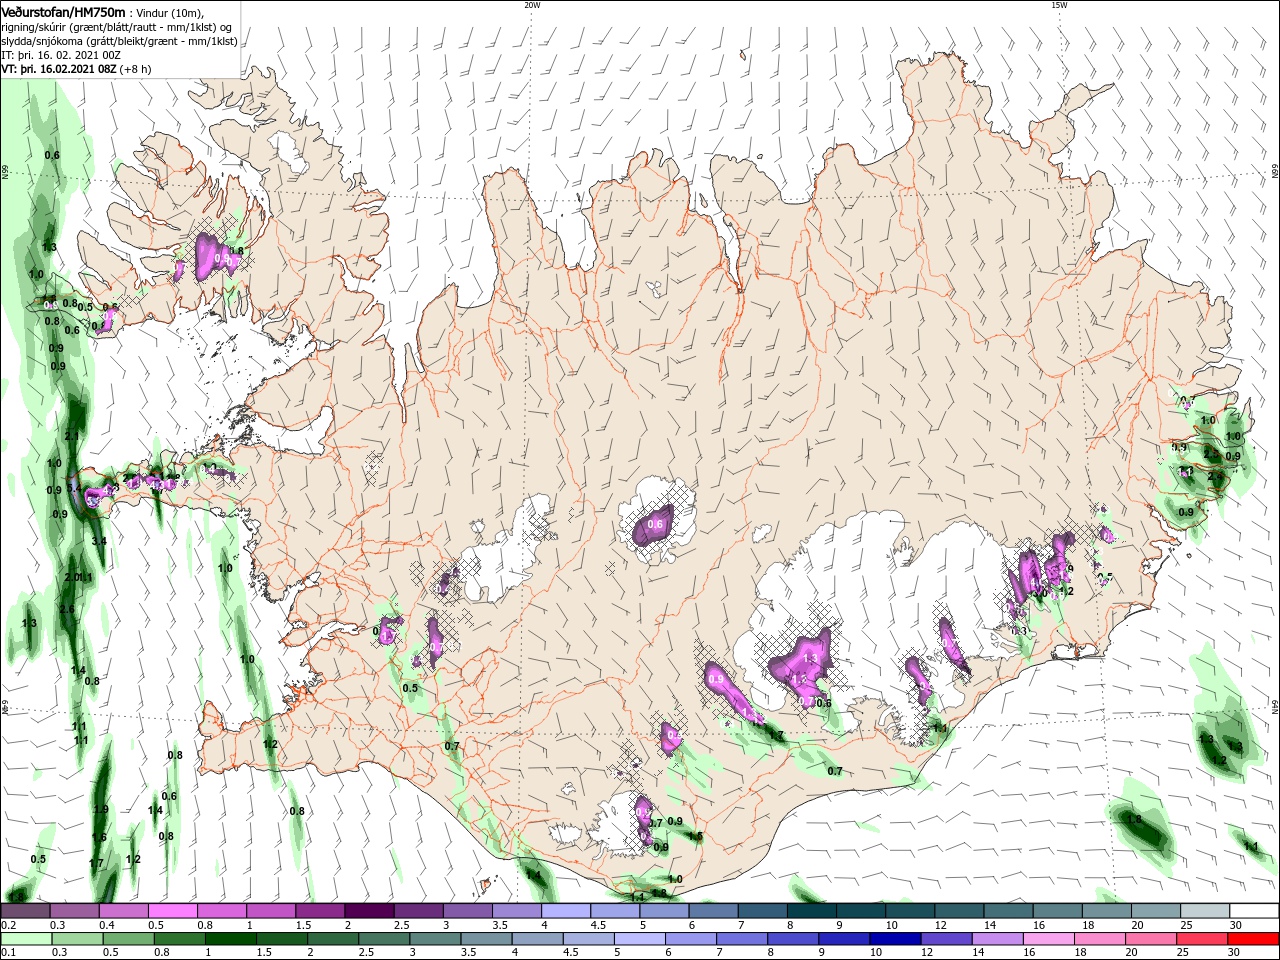
Task: Click the 1.8 rain value southeast of Iceland
Action: coord(1134,819)
